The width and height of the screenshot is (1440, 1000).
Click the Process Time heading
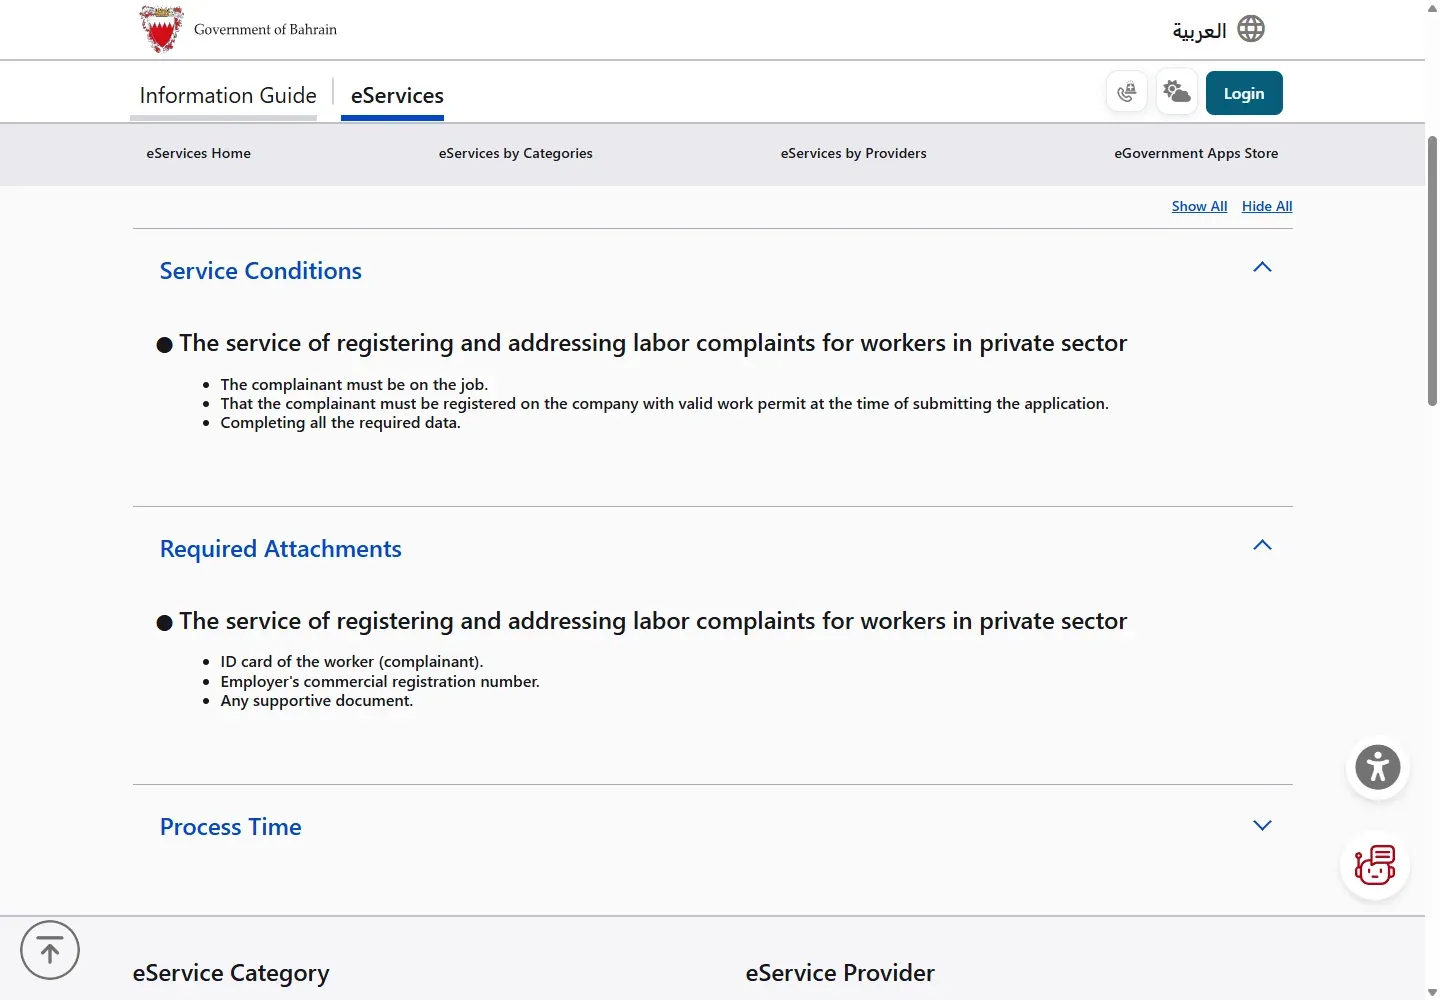pyautogui.click(x=231, y=827)
